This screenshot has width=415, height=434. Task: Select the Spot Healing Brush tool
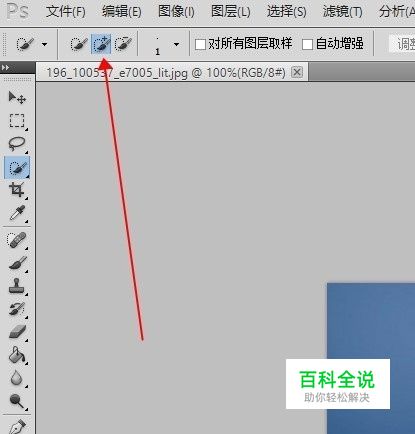point(17,240)
